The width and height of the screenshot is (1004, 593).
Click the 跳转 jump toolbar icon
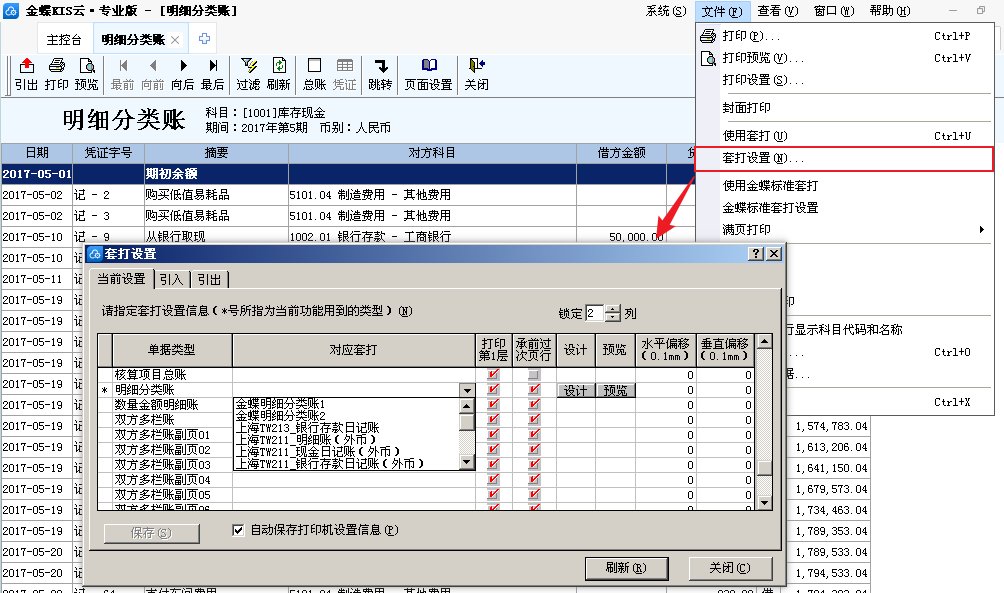pyautogui.click(x=380, y=74)
